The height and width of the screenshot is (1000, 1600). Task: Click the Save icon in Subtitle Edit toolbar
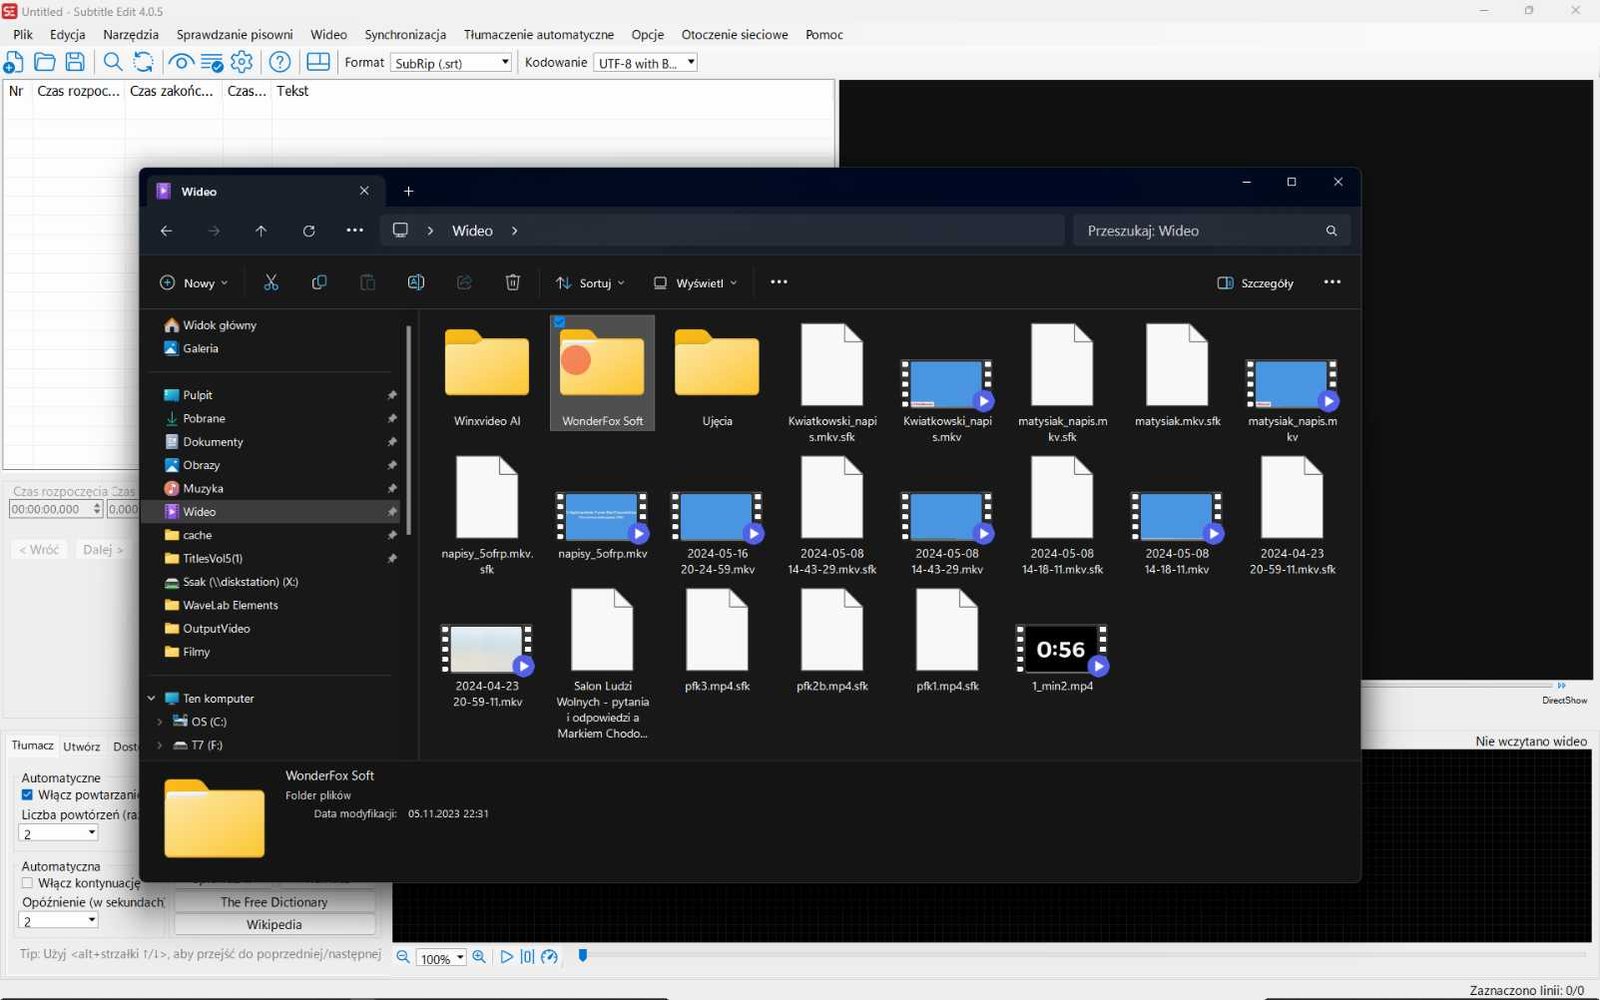[75, 62]
